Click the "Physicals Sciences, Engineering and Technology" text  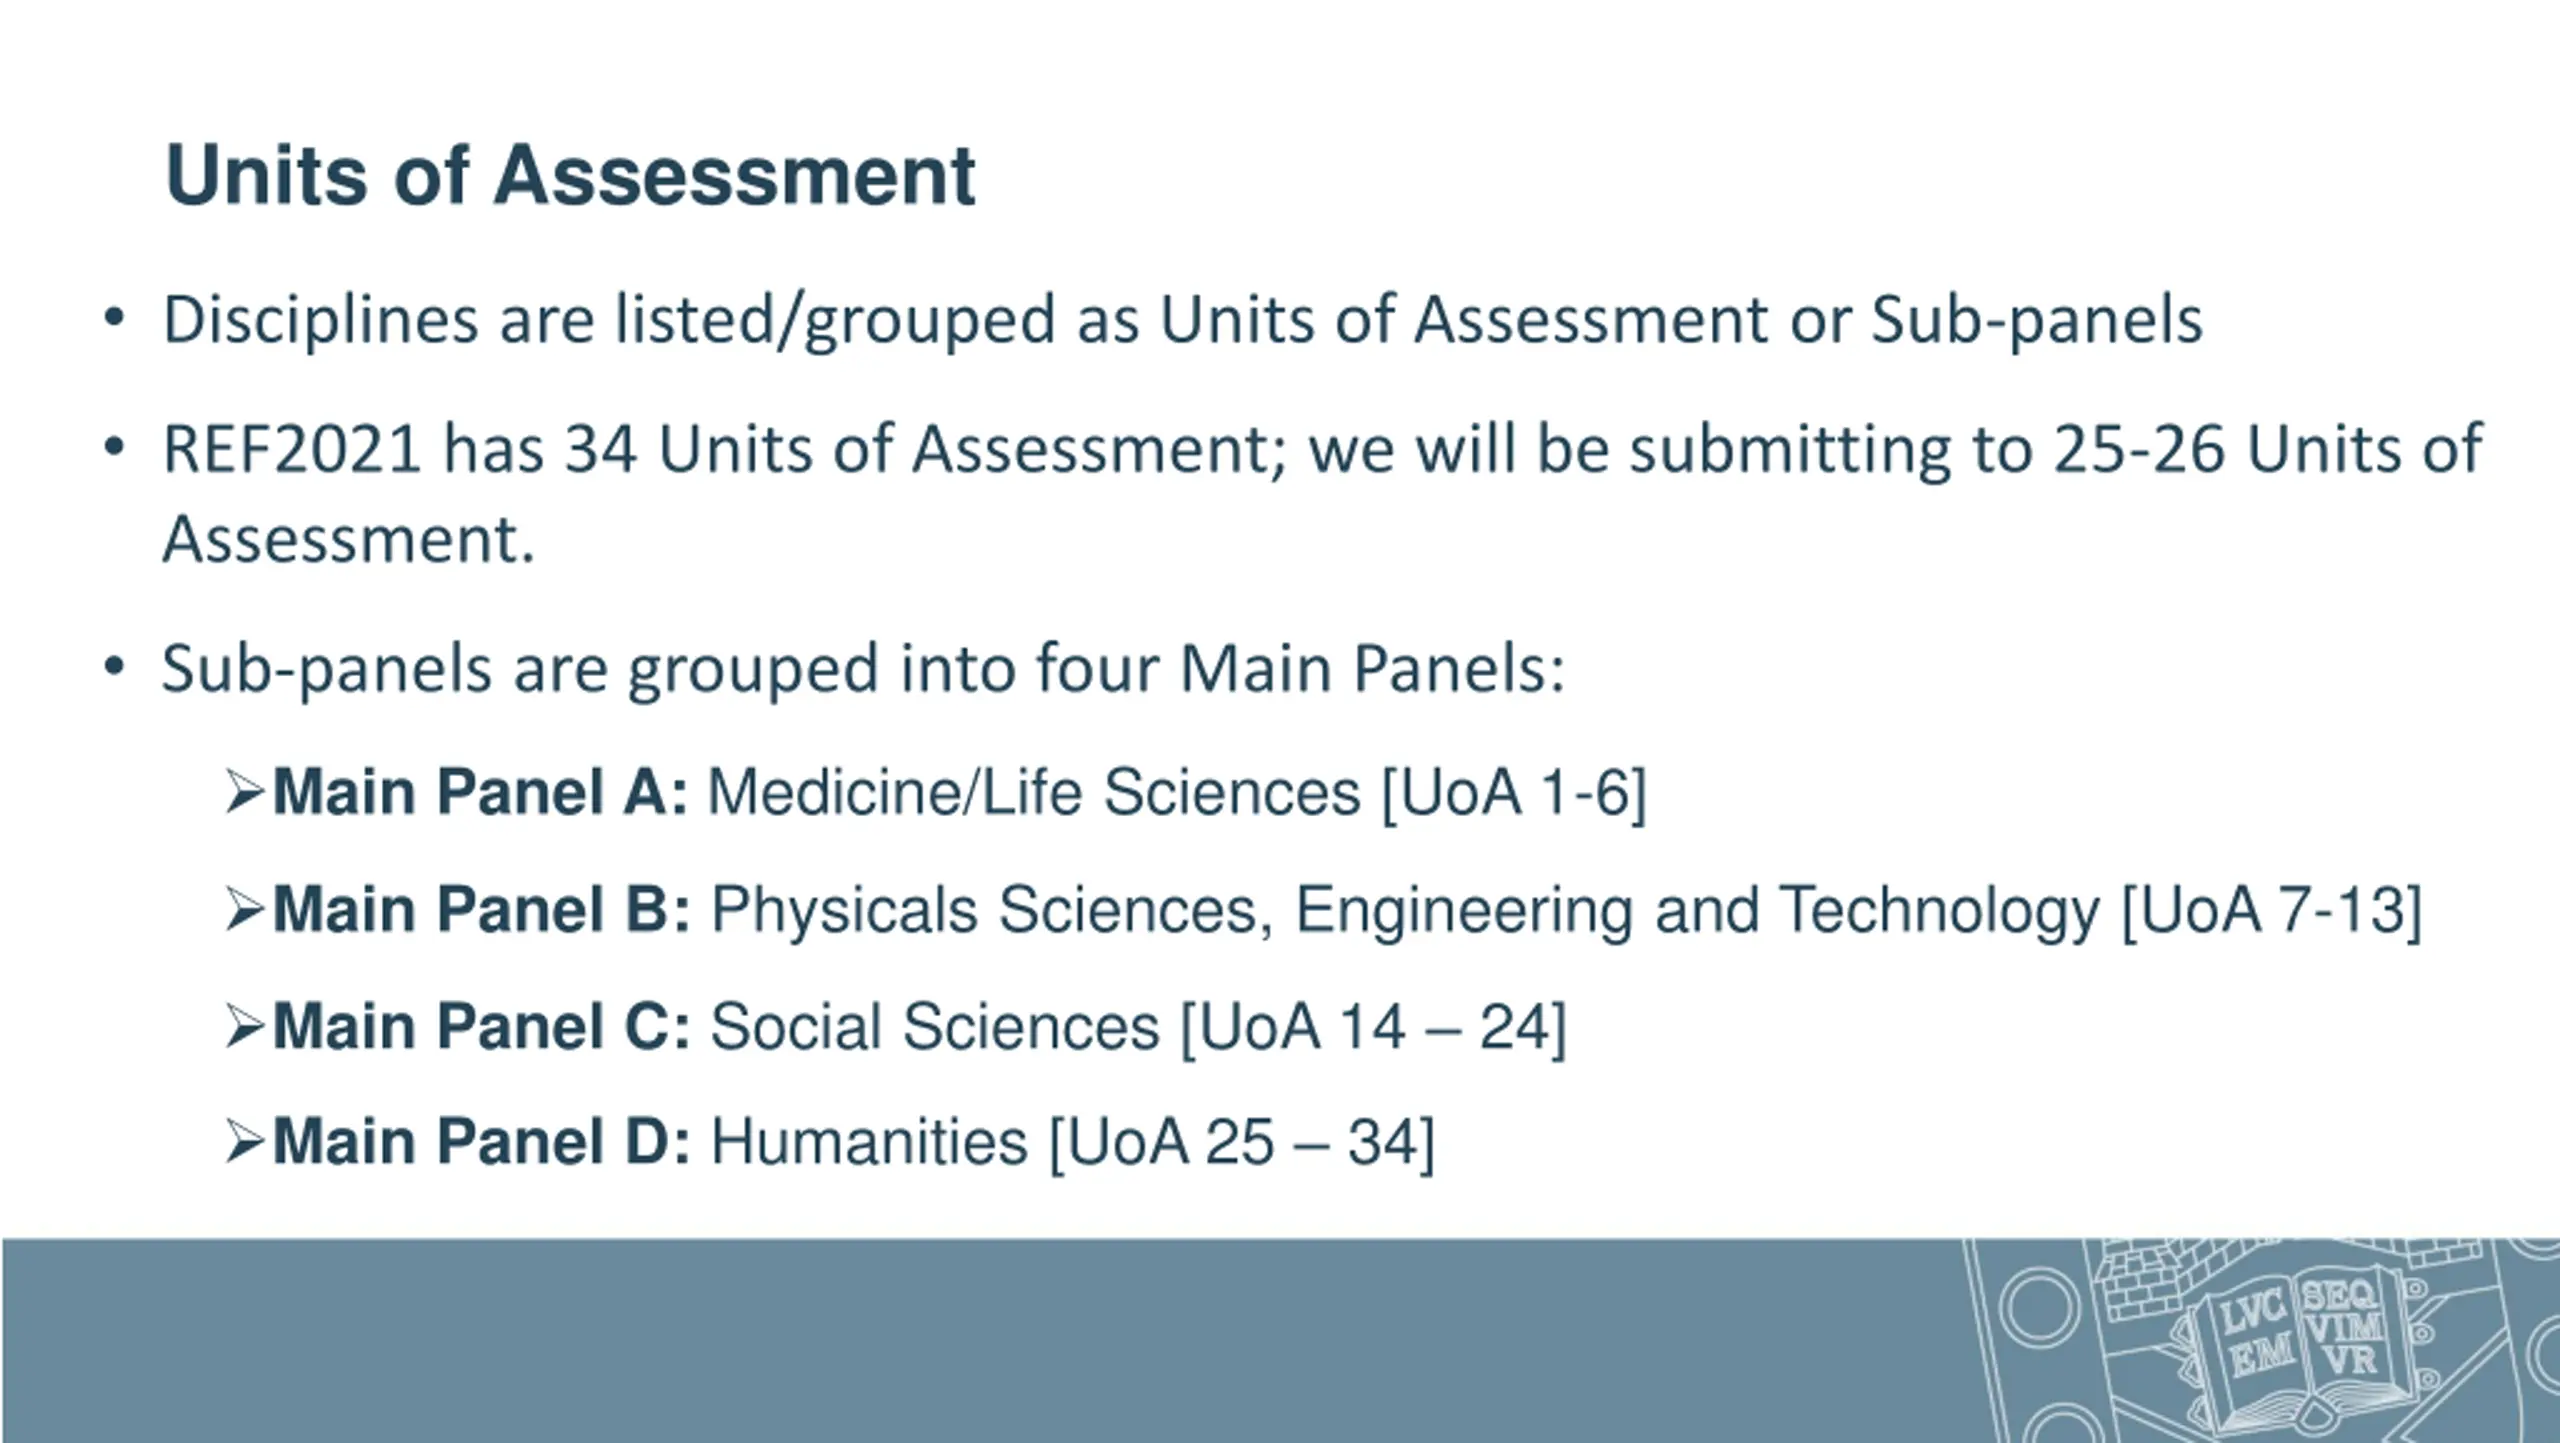pos(1405,910)
